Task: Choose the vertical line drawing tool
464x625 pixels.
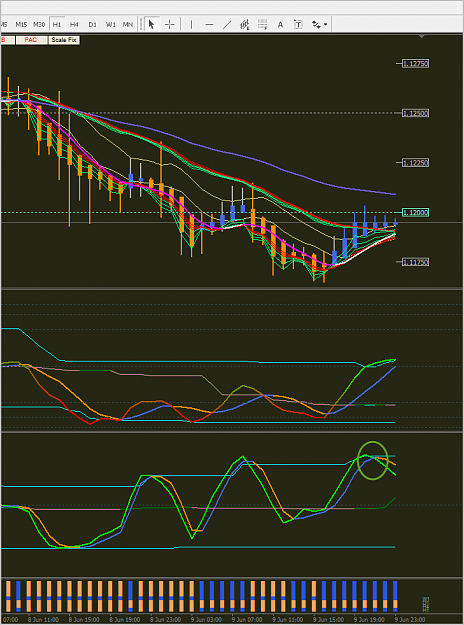Action: [x=191, y=25]
